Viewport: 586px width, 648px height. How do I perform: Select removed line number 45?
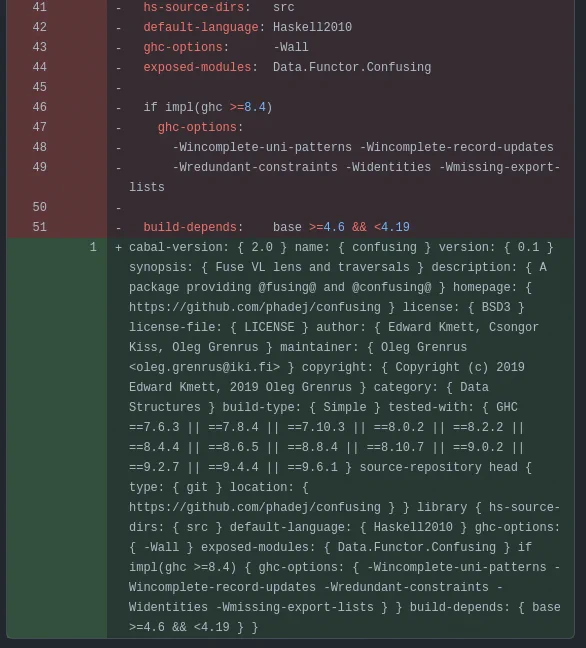(40, 87)
